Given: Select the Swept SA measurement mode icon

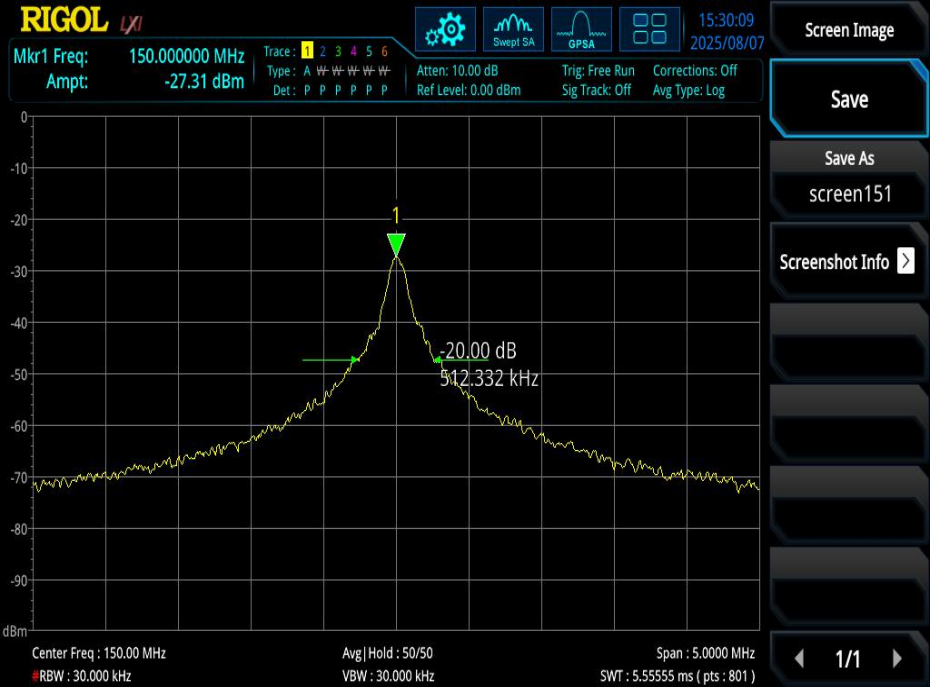Looking at the screenshot, I should click(x=513, y=30).
